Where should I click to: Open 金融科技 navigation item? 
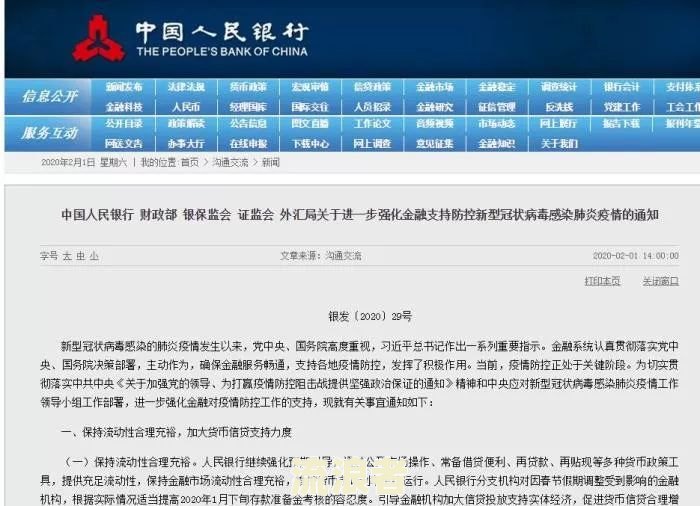(124, 107)
